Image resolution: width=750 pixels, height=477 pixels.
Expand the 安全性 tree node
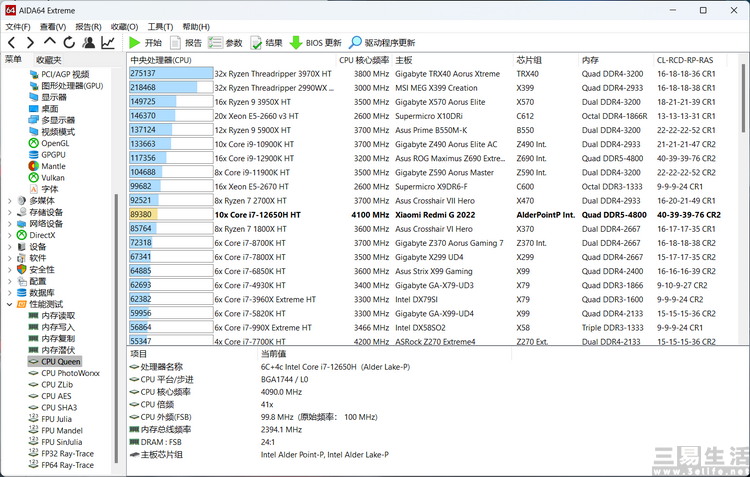[10, 270]
